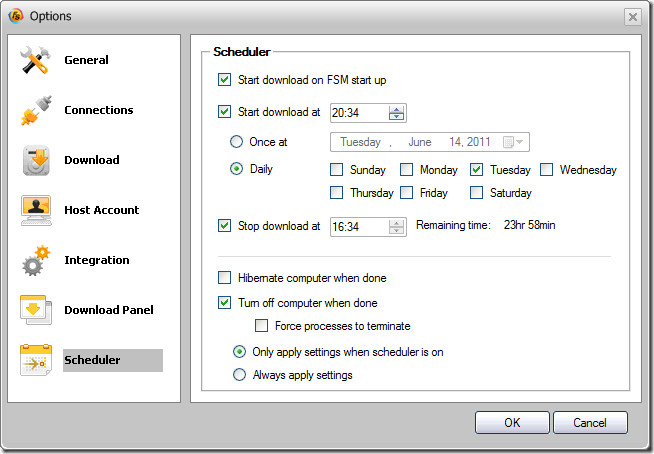The height and width of the screenshot is (454, 654).
Task: Click the FSM app logo in title bar
Action: click(16, 16)
